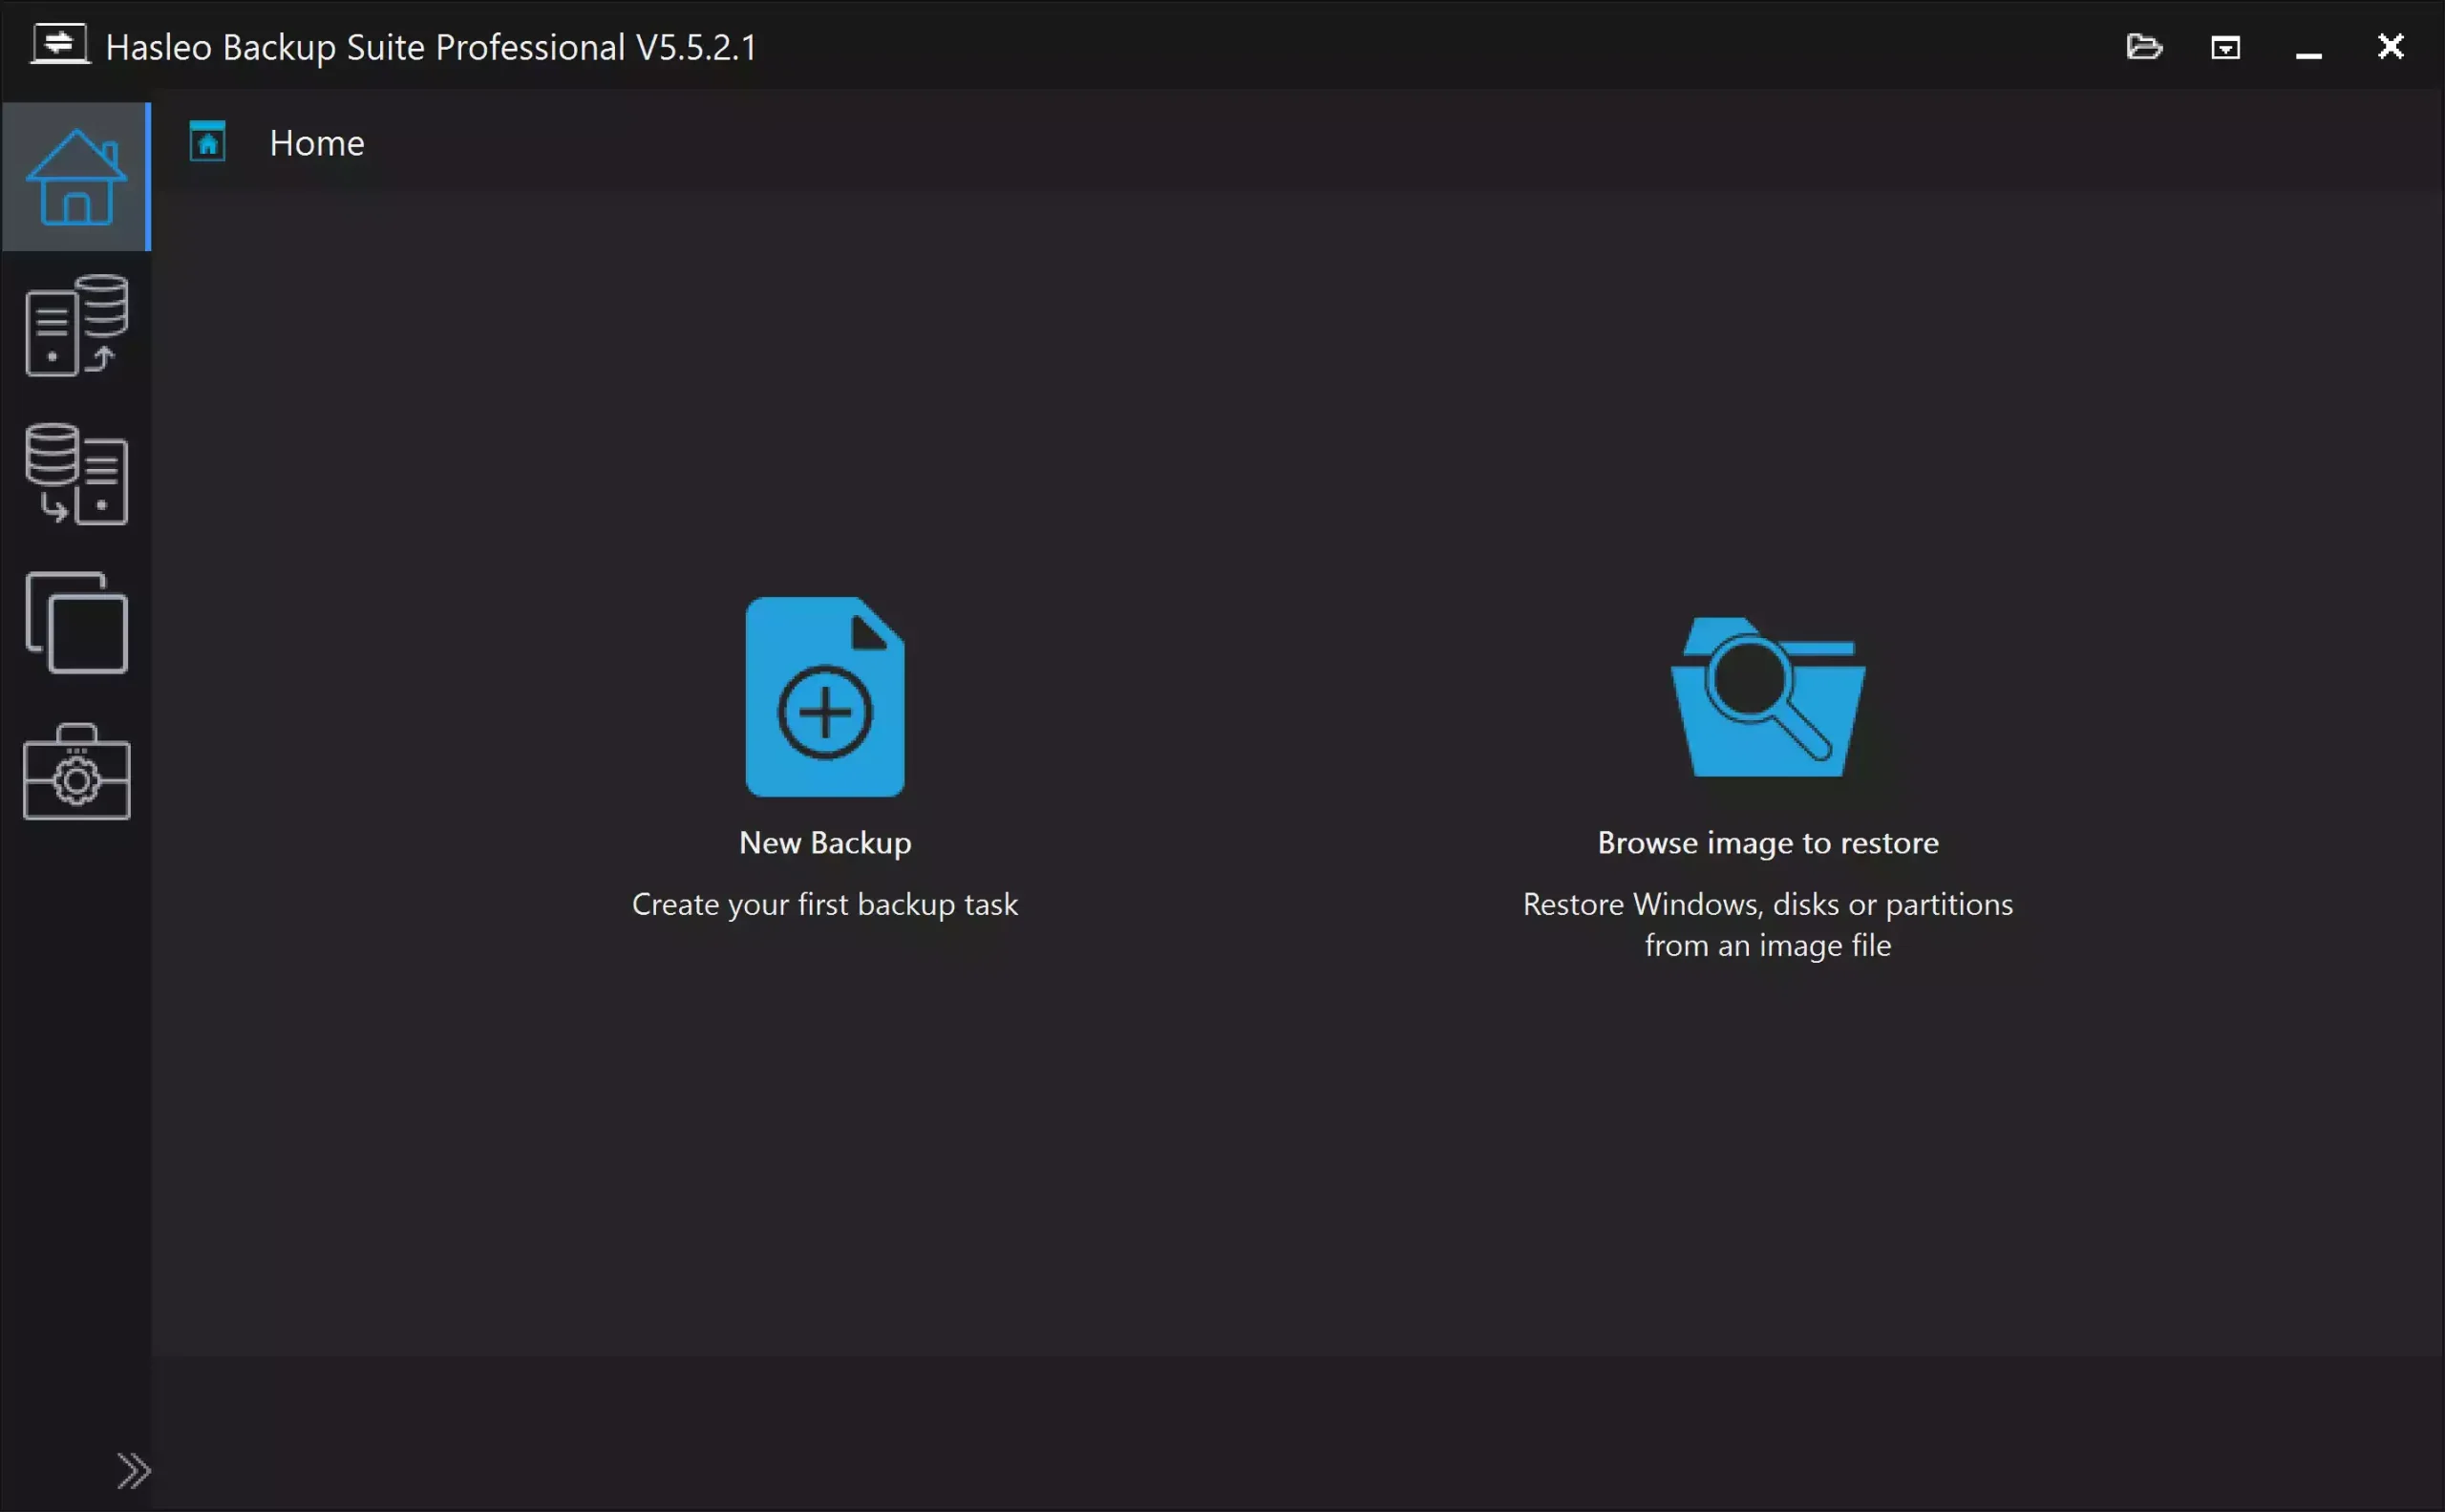Click 'Create your first backup task' text

(x=825, y=904)
